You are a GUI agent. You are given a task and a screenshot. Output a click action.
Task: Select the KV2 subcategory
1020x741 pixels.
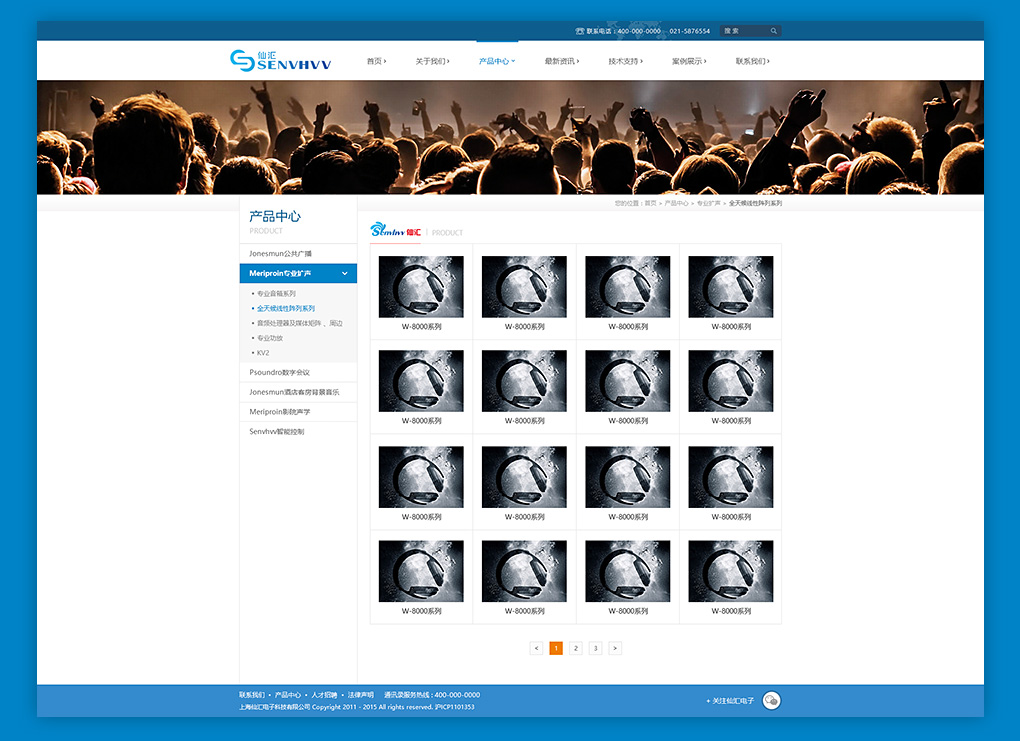(x=263, y=353)
